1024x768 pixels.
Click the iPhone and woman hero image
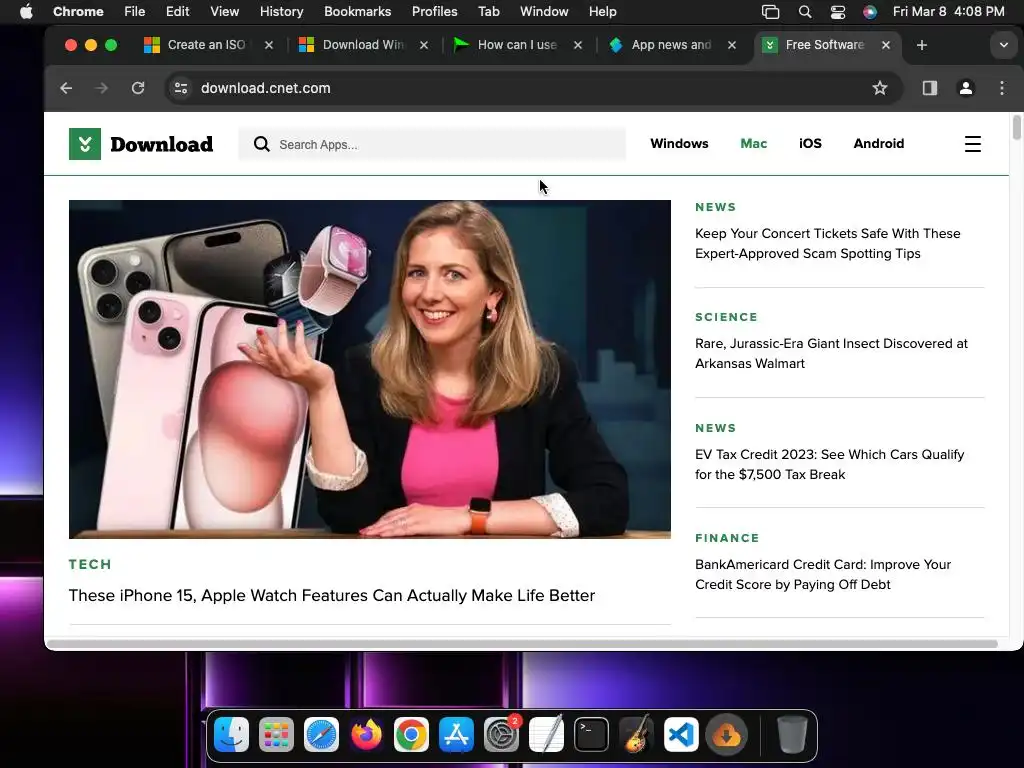coord(370,370)
